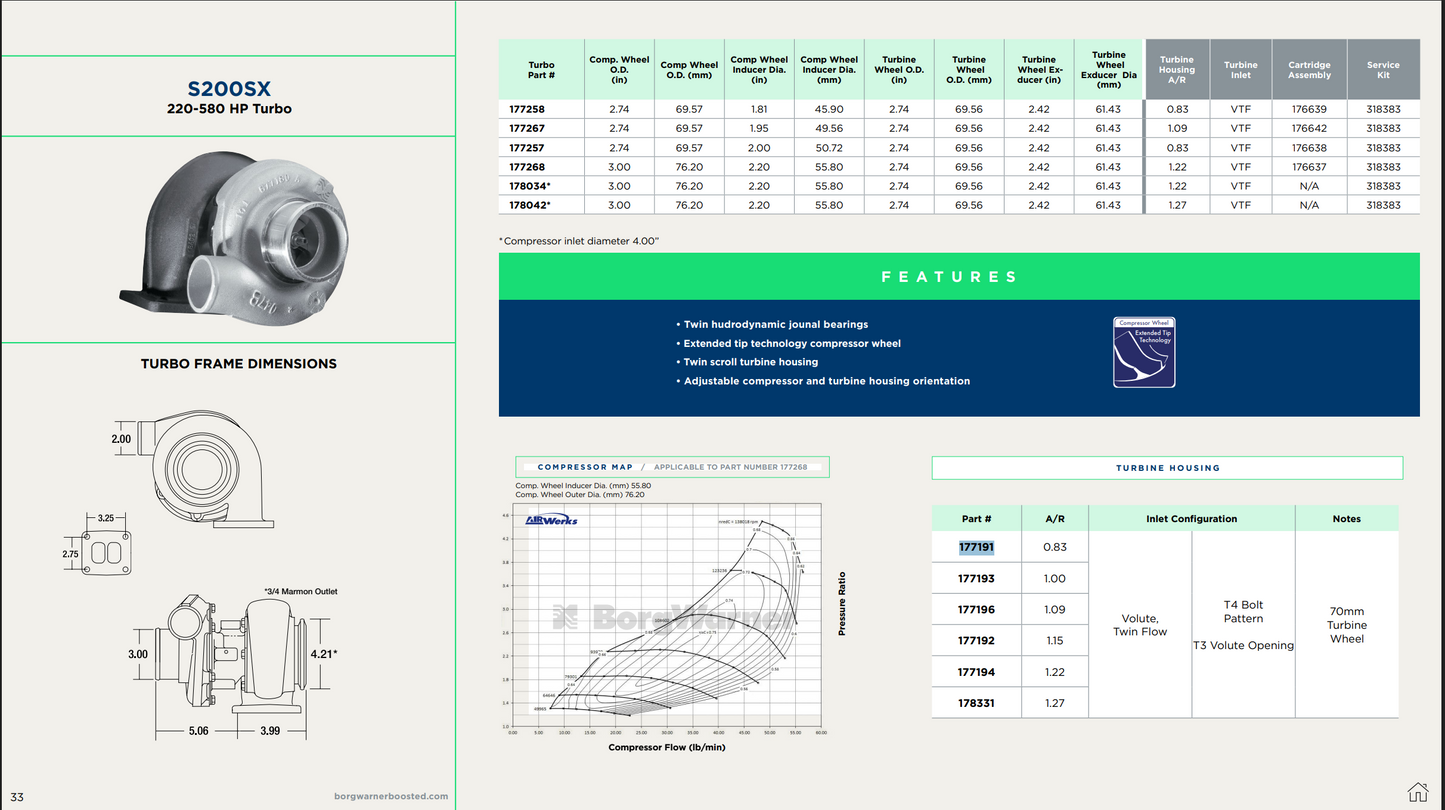Image resolution: width=1445 pixels, height=810 pixels.
Task: Click the TURBINE HOUSING section label
Action: point(1168,468)
